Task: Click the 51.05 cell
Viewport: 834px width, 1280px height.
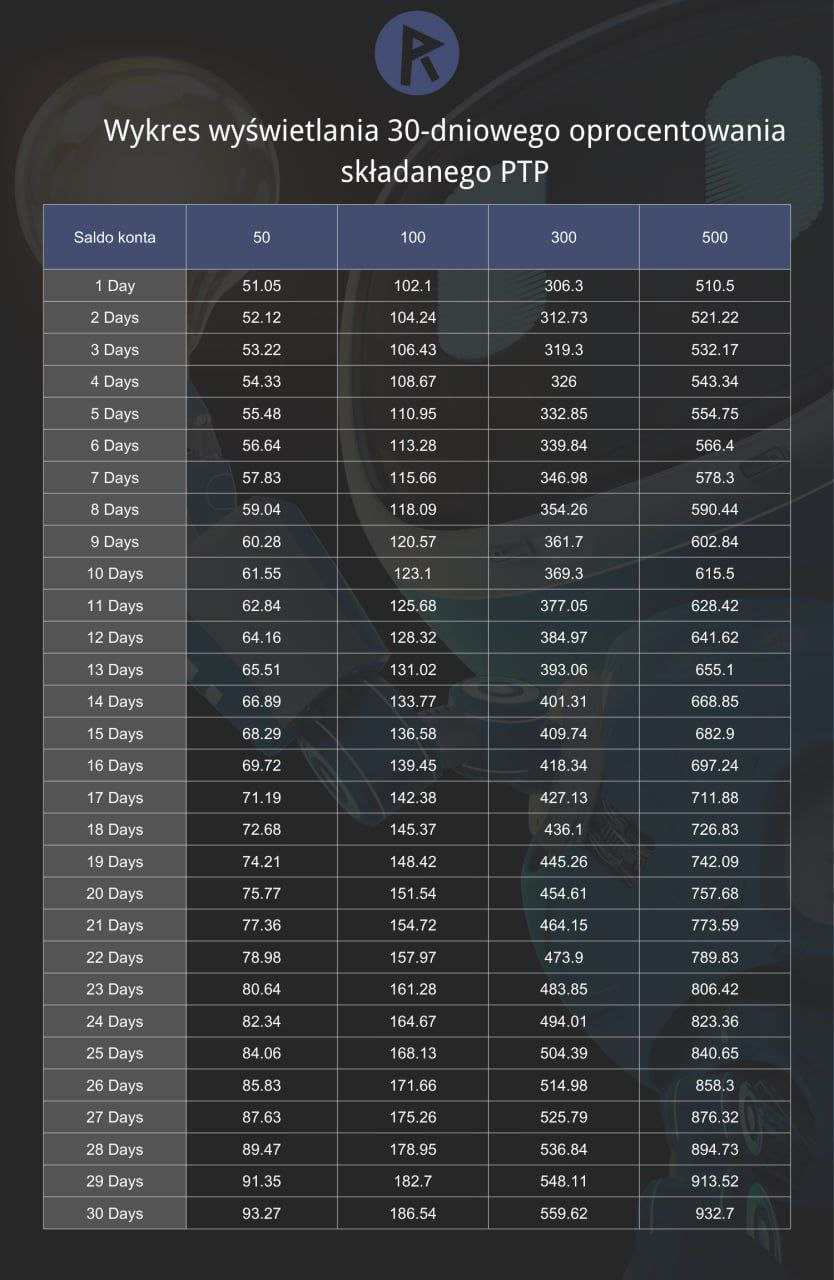Action: tap(262, 286)
